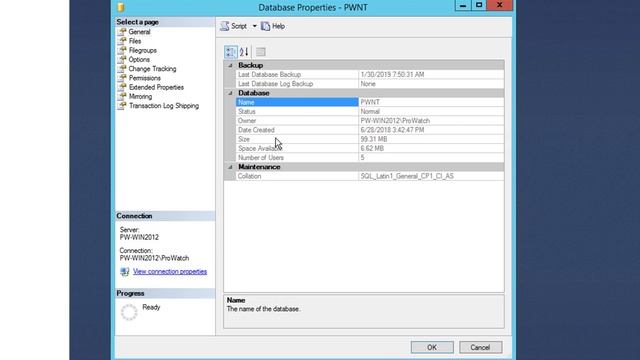Click the Extended Properties page icon
640x360 pixels.
coord(122,87)
